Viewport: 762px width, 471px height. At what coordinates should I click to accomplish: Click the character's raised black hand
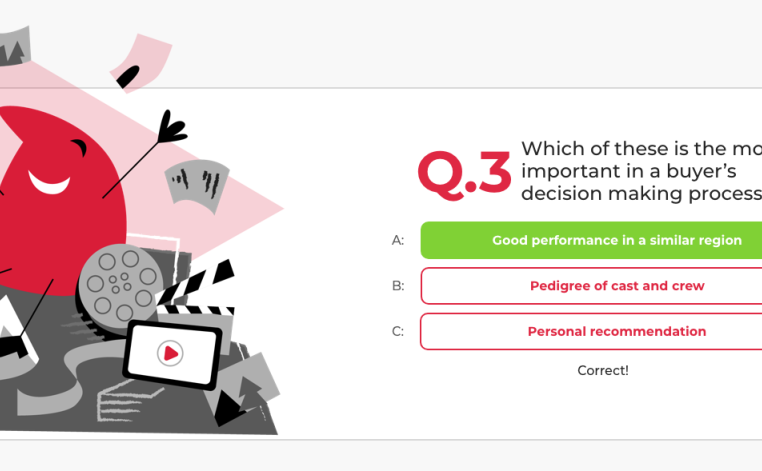point(171,126)
